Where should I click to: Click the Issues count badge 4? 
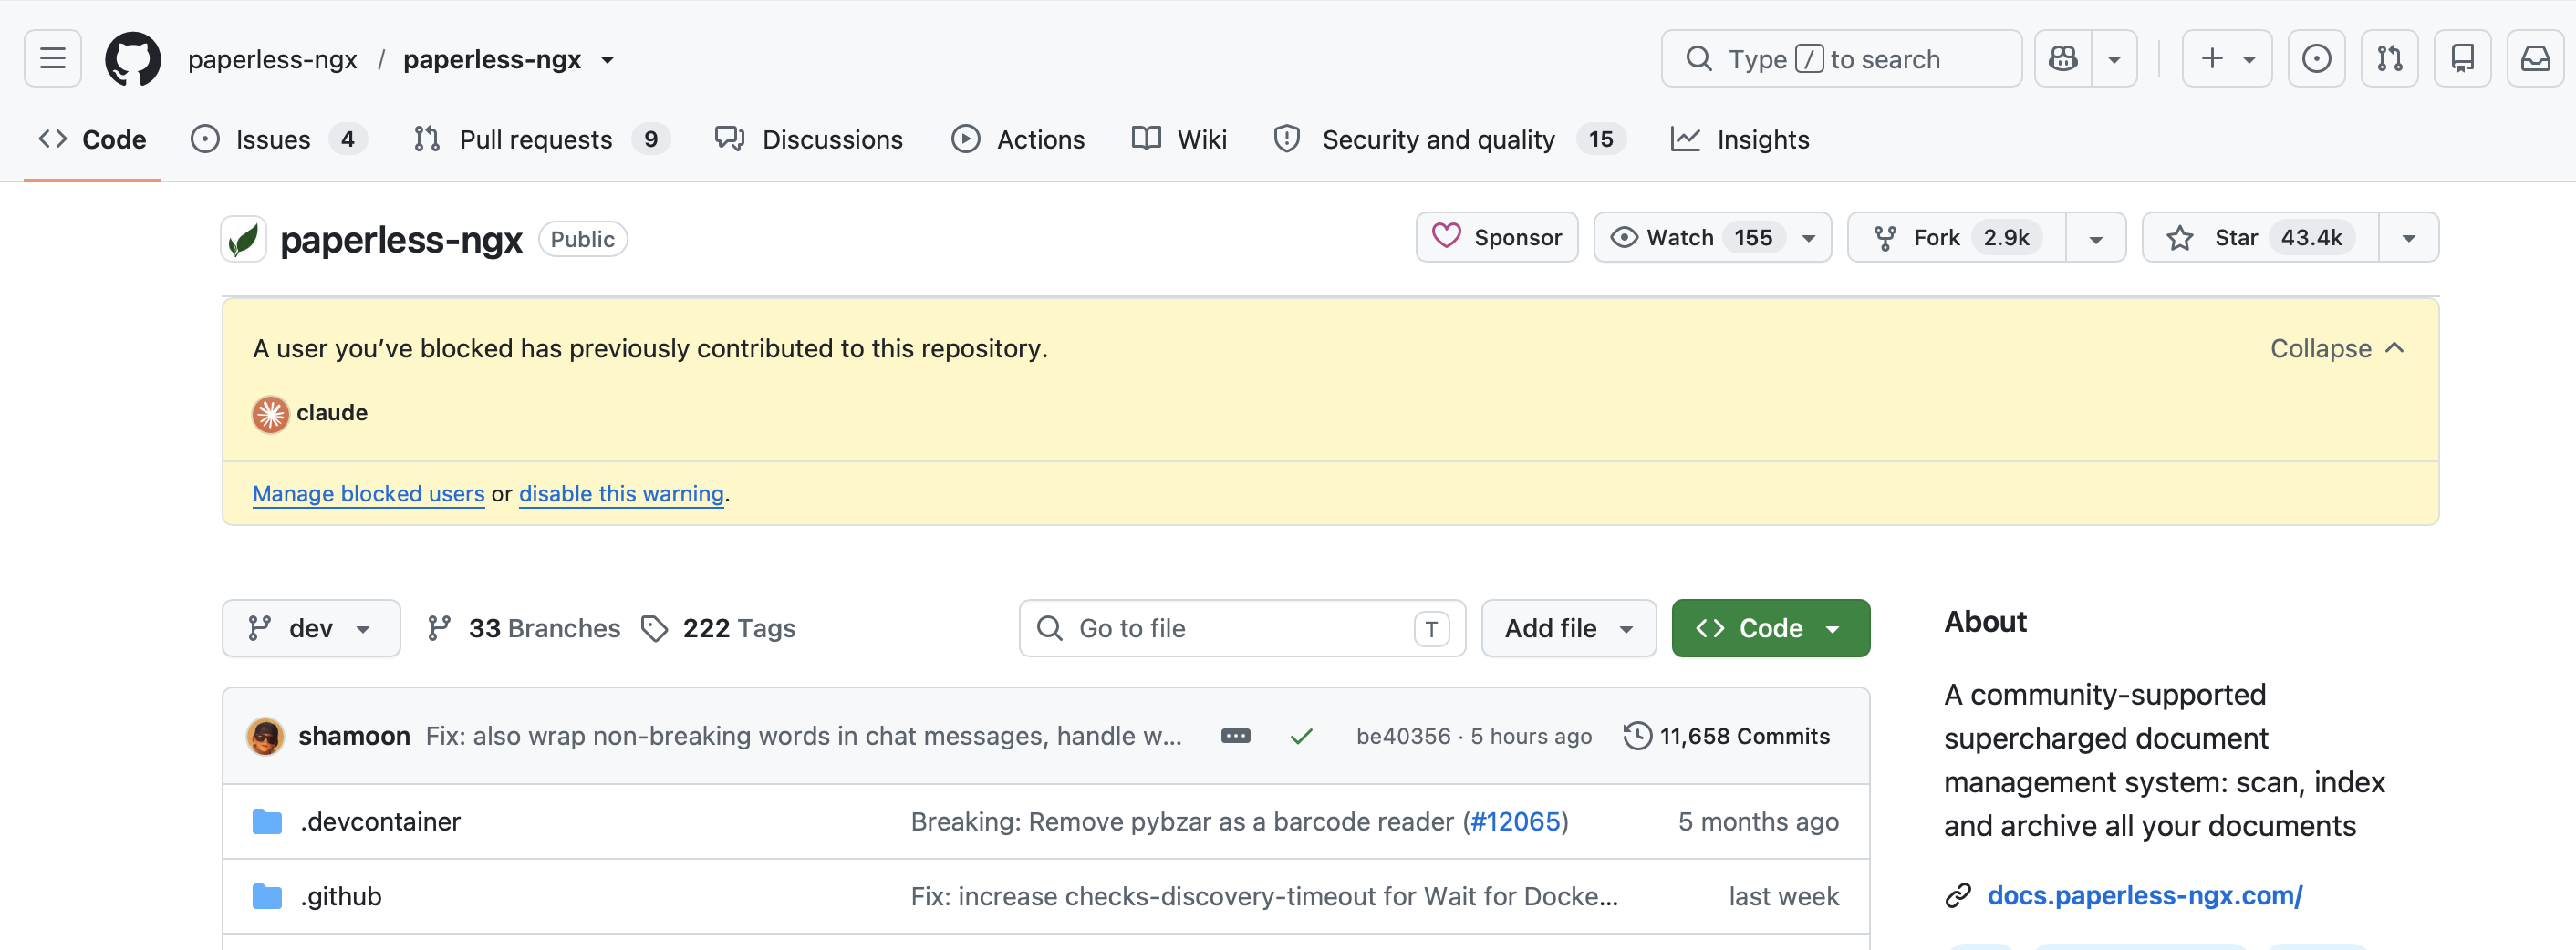pyautogui.click(x=347, y=139)
